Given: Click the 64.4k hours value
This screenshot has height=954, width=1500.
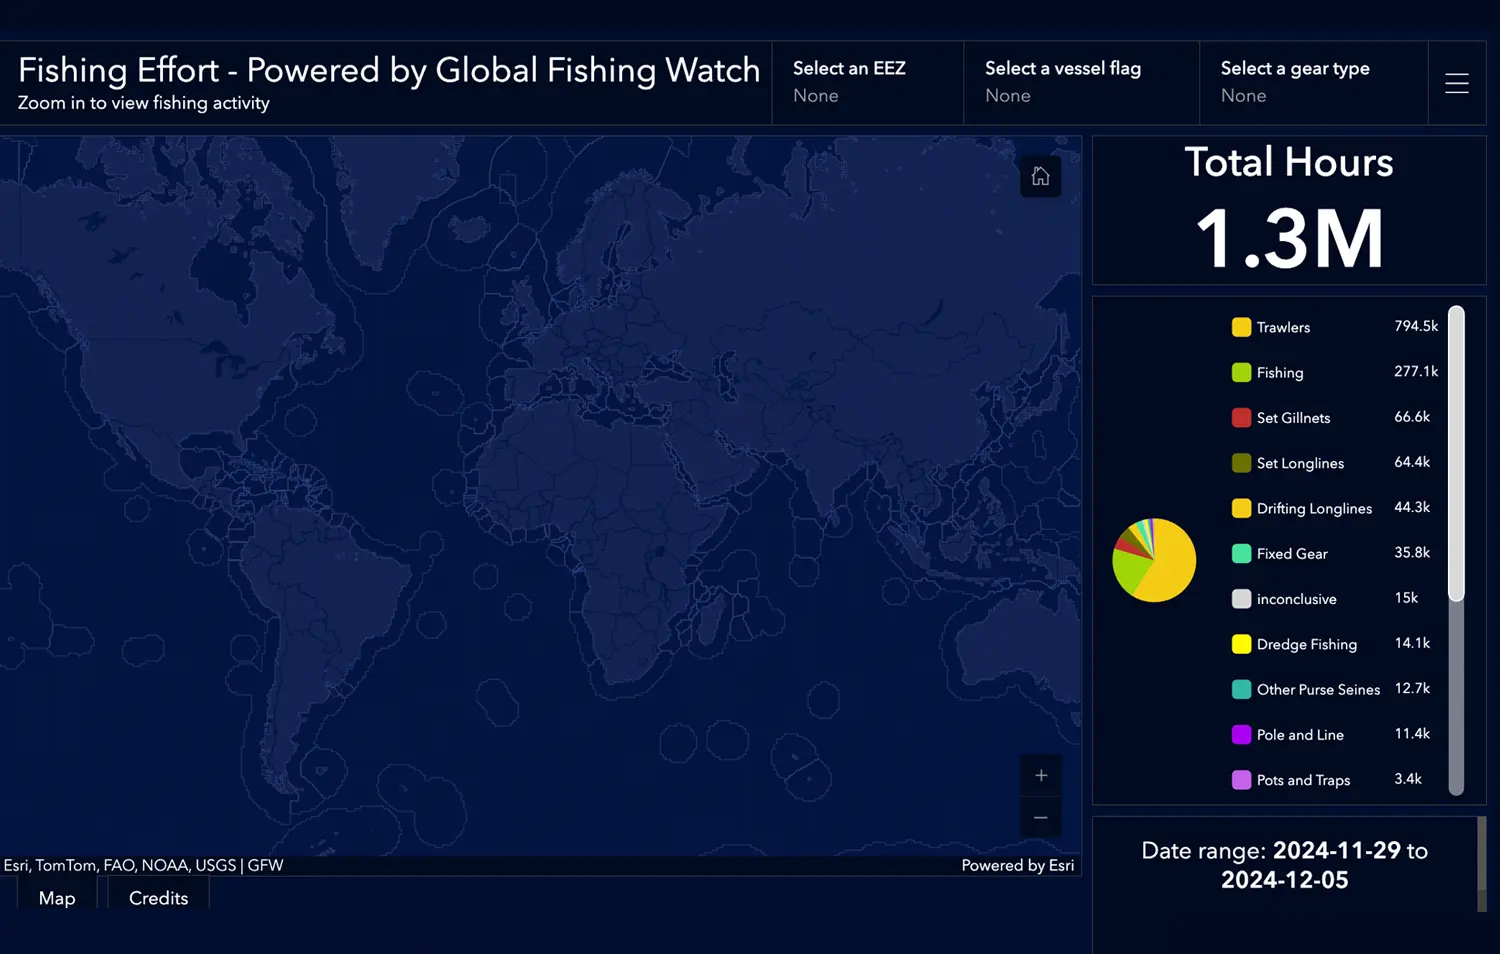Looking at the screenshot, I should (x=1412, y=461).
